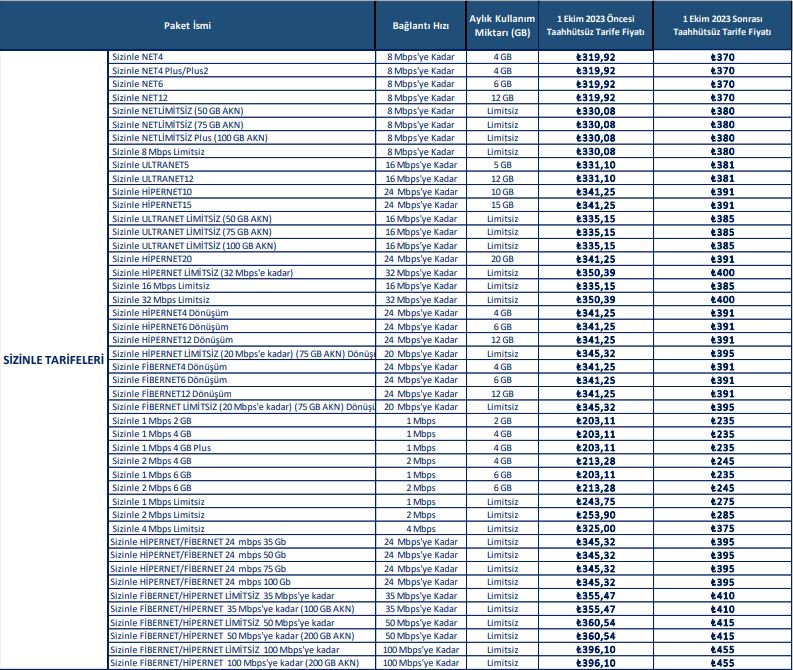Click the "Sizinle 1 Mbps 4 GB Plus" package
The height and width of the screenshot is (670, 793).
(x=161, y=448)
